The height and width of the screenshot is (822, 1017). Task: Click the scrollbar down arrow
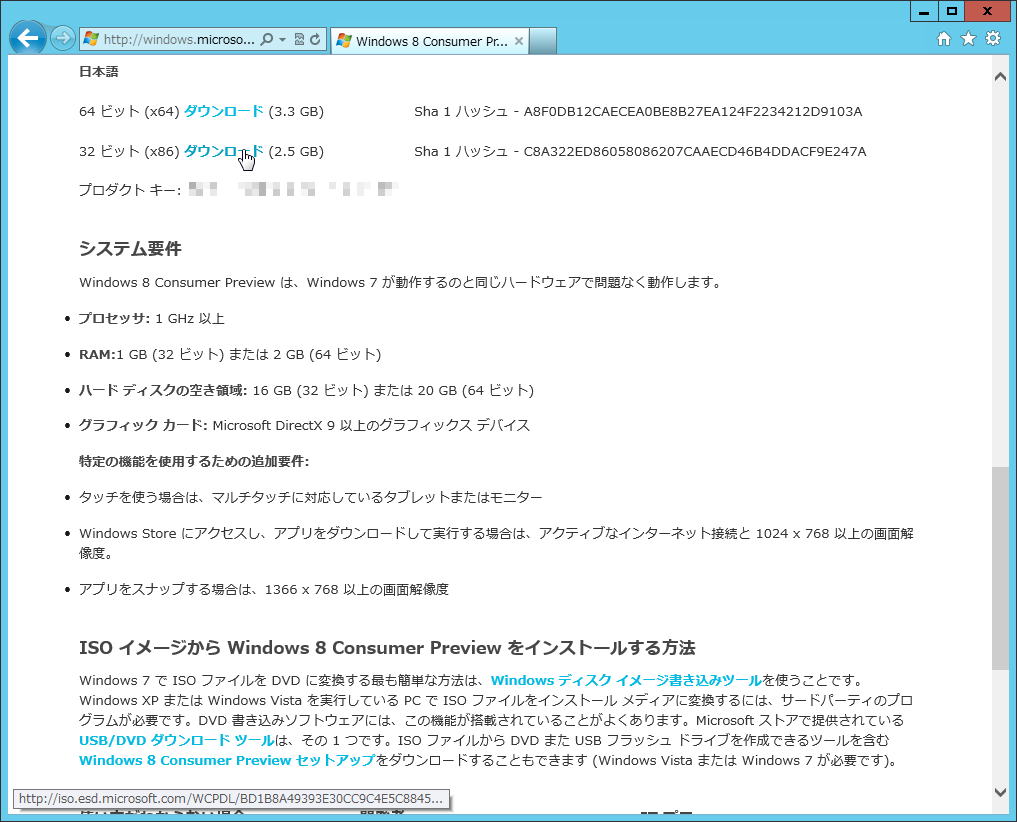(1000, 792)
